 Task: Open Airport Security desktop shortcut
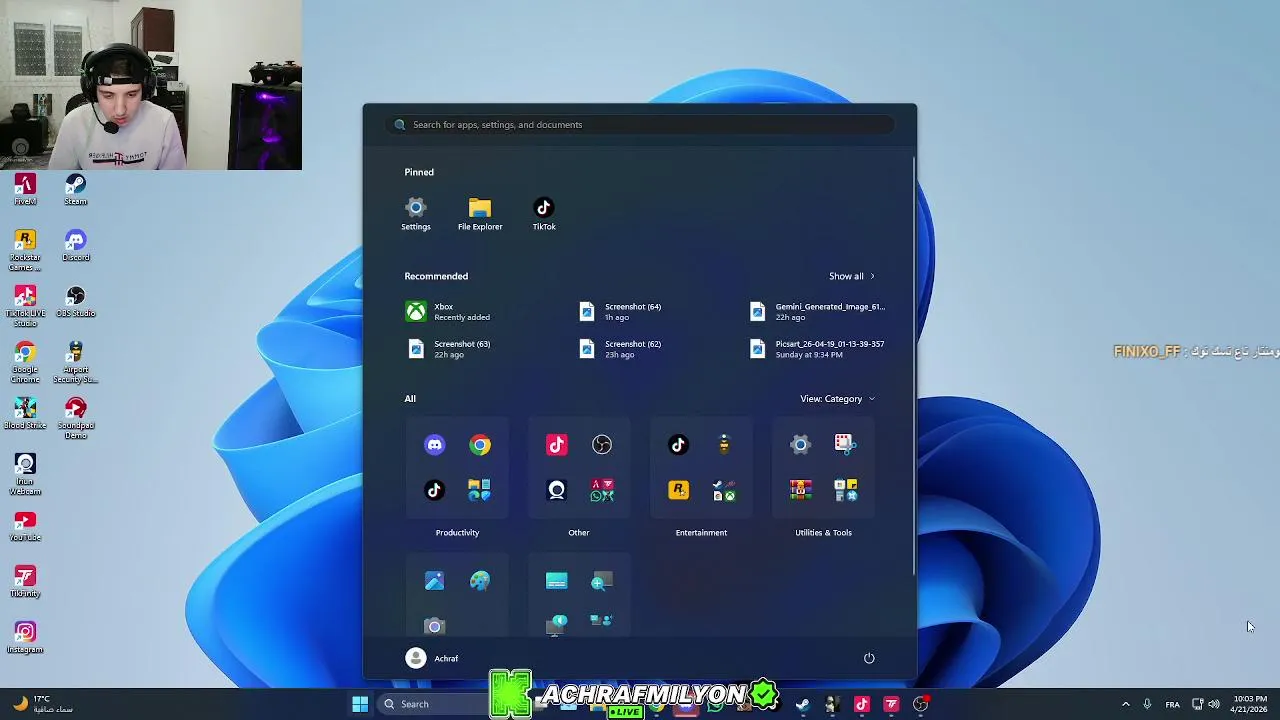click(x=76, y=362)
